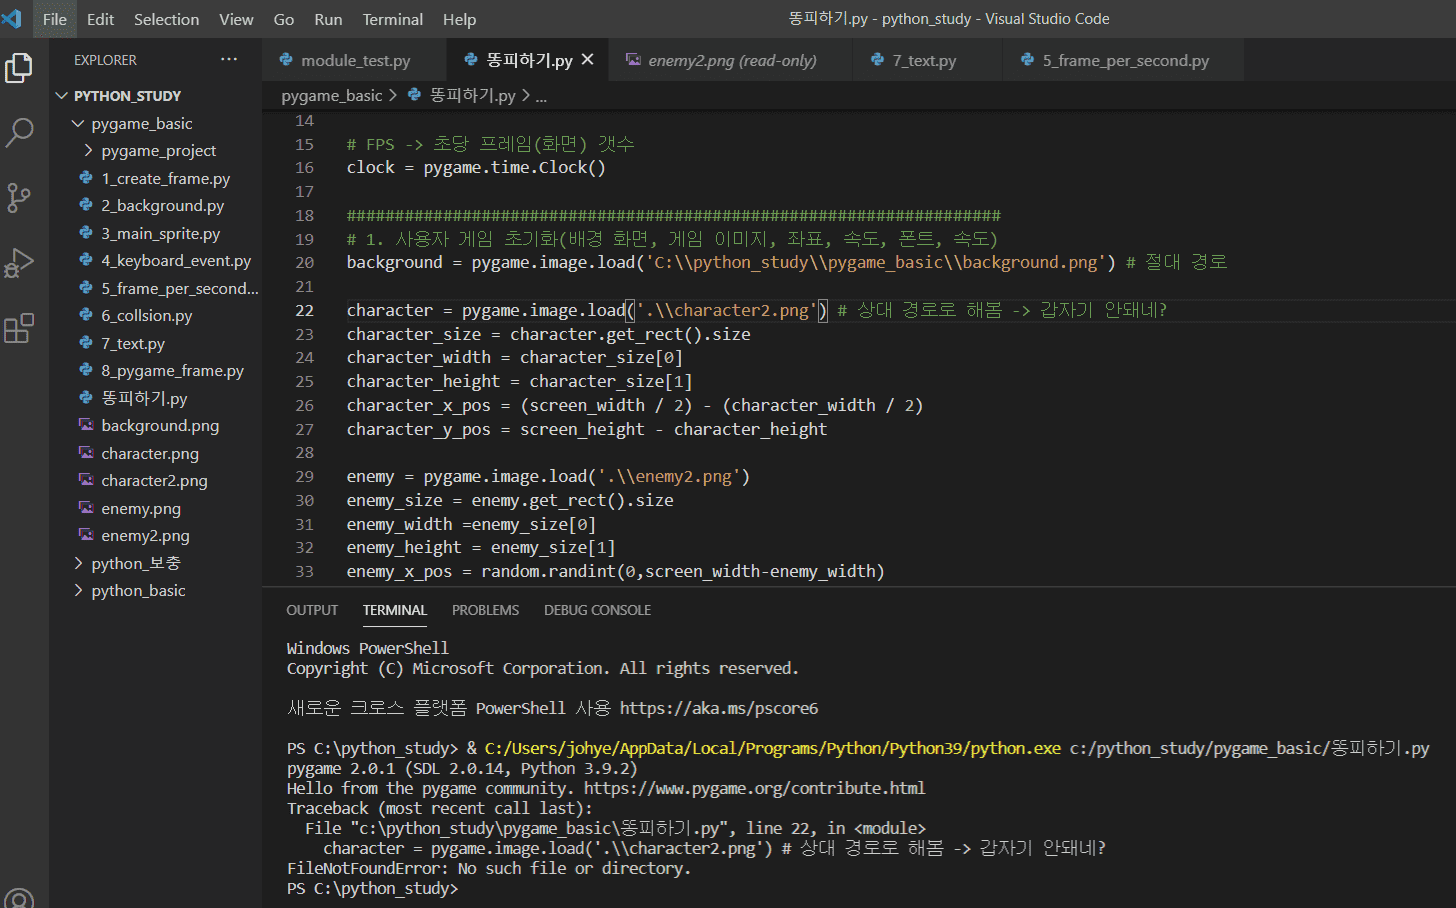Open the Extensions view icon
Image resolution: width=1456 pixels, height=908 pixels.
point(19,328)
